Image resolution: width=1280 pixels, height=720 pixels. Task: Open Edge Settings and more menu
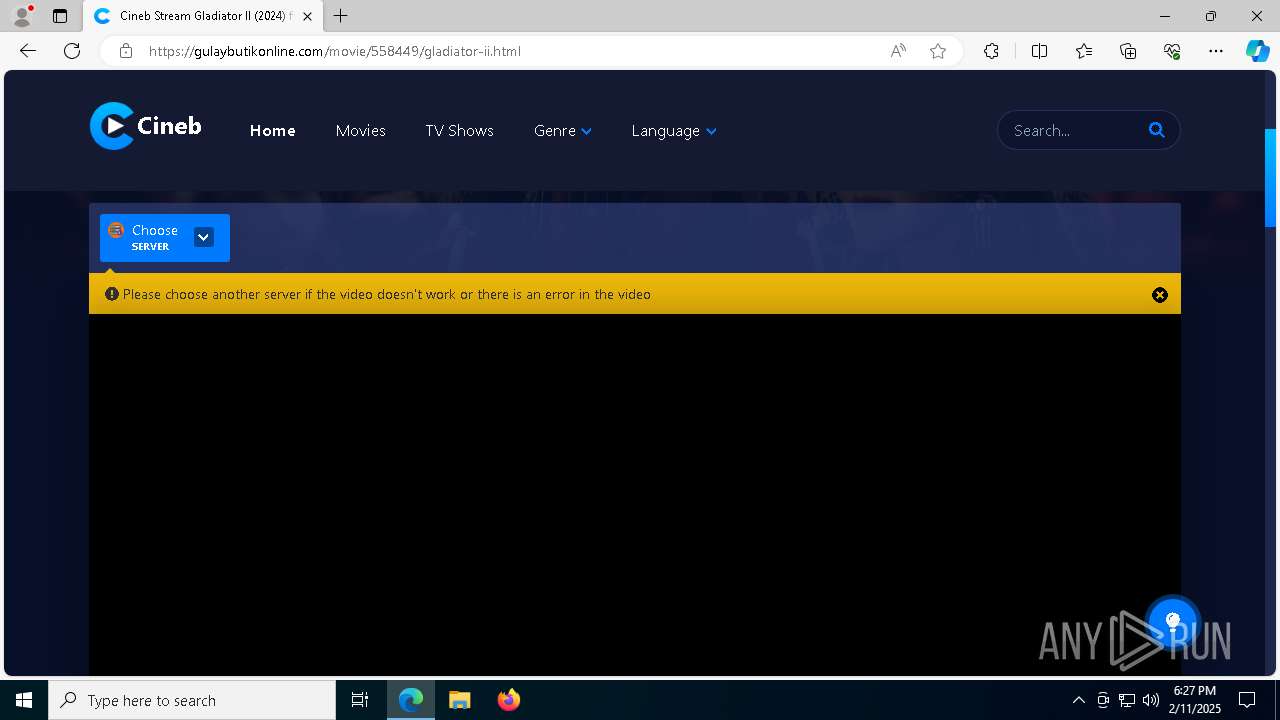1216,51
